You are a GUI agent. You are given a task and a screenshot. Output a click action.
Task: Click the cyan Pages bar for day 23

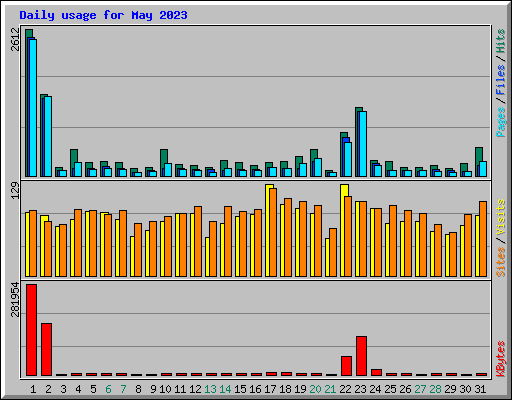(363, 144)
